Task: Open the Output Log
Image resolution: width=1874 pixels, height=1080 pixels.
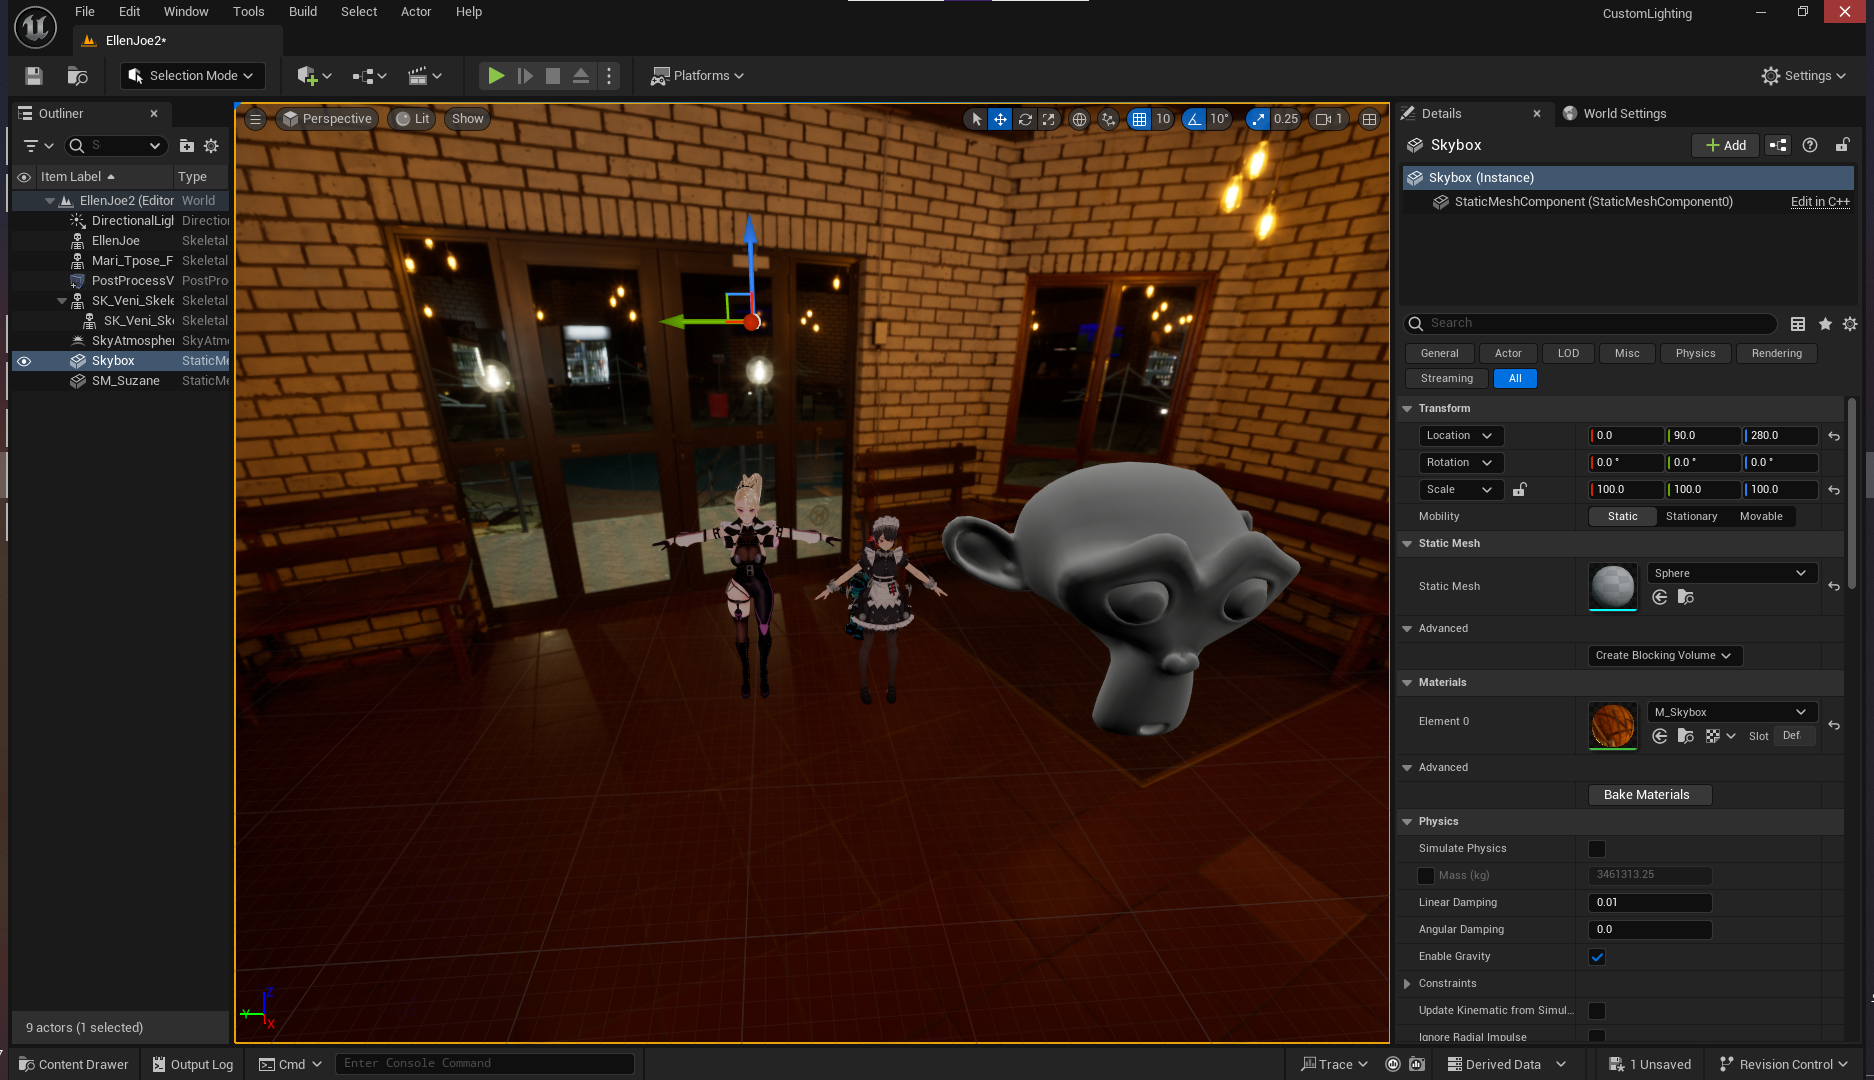Action: tap(193, 1064)
